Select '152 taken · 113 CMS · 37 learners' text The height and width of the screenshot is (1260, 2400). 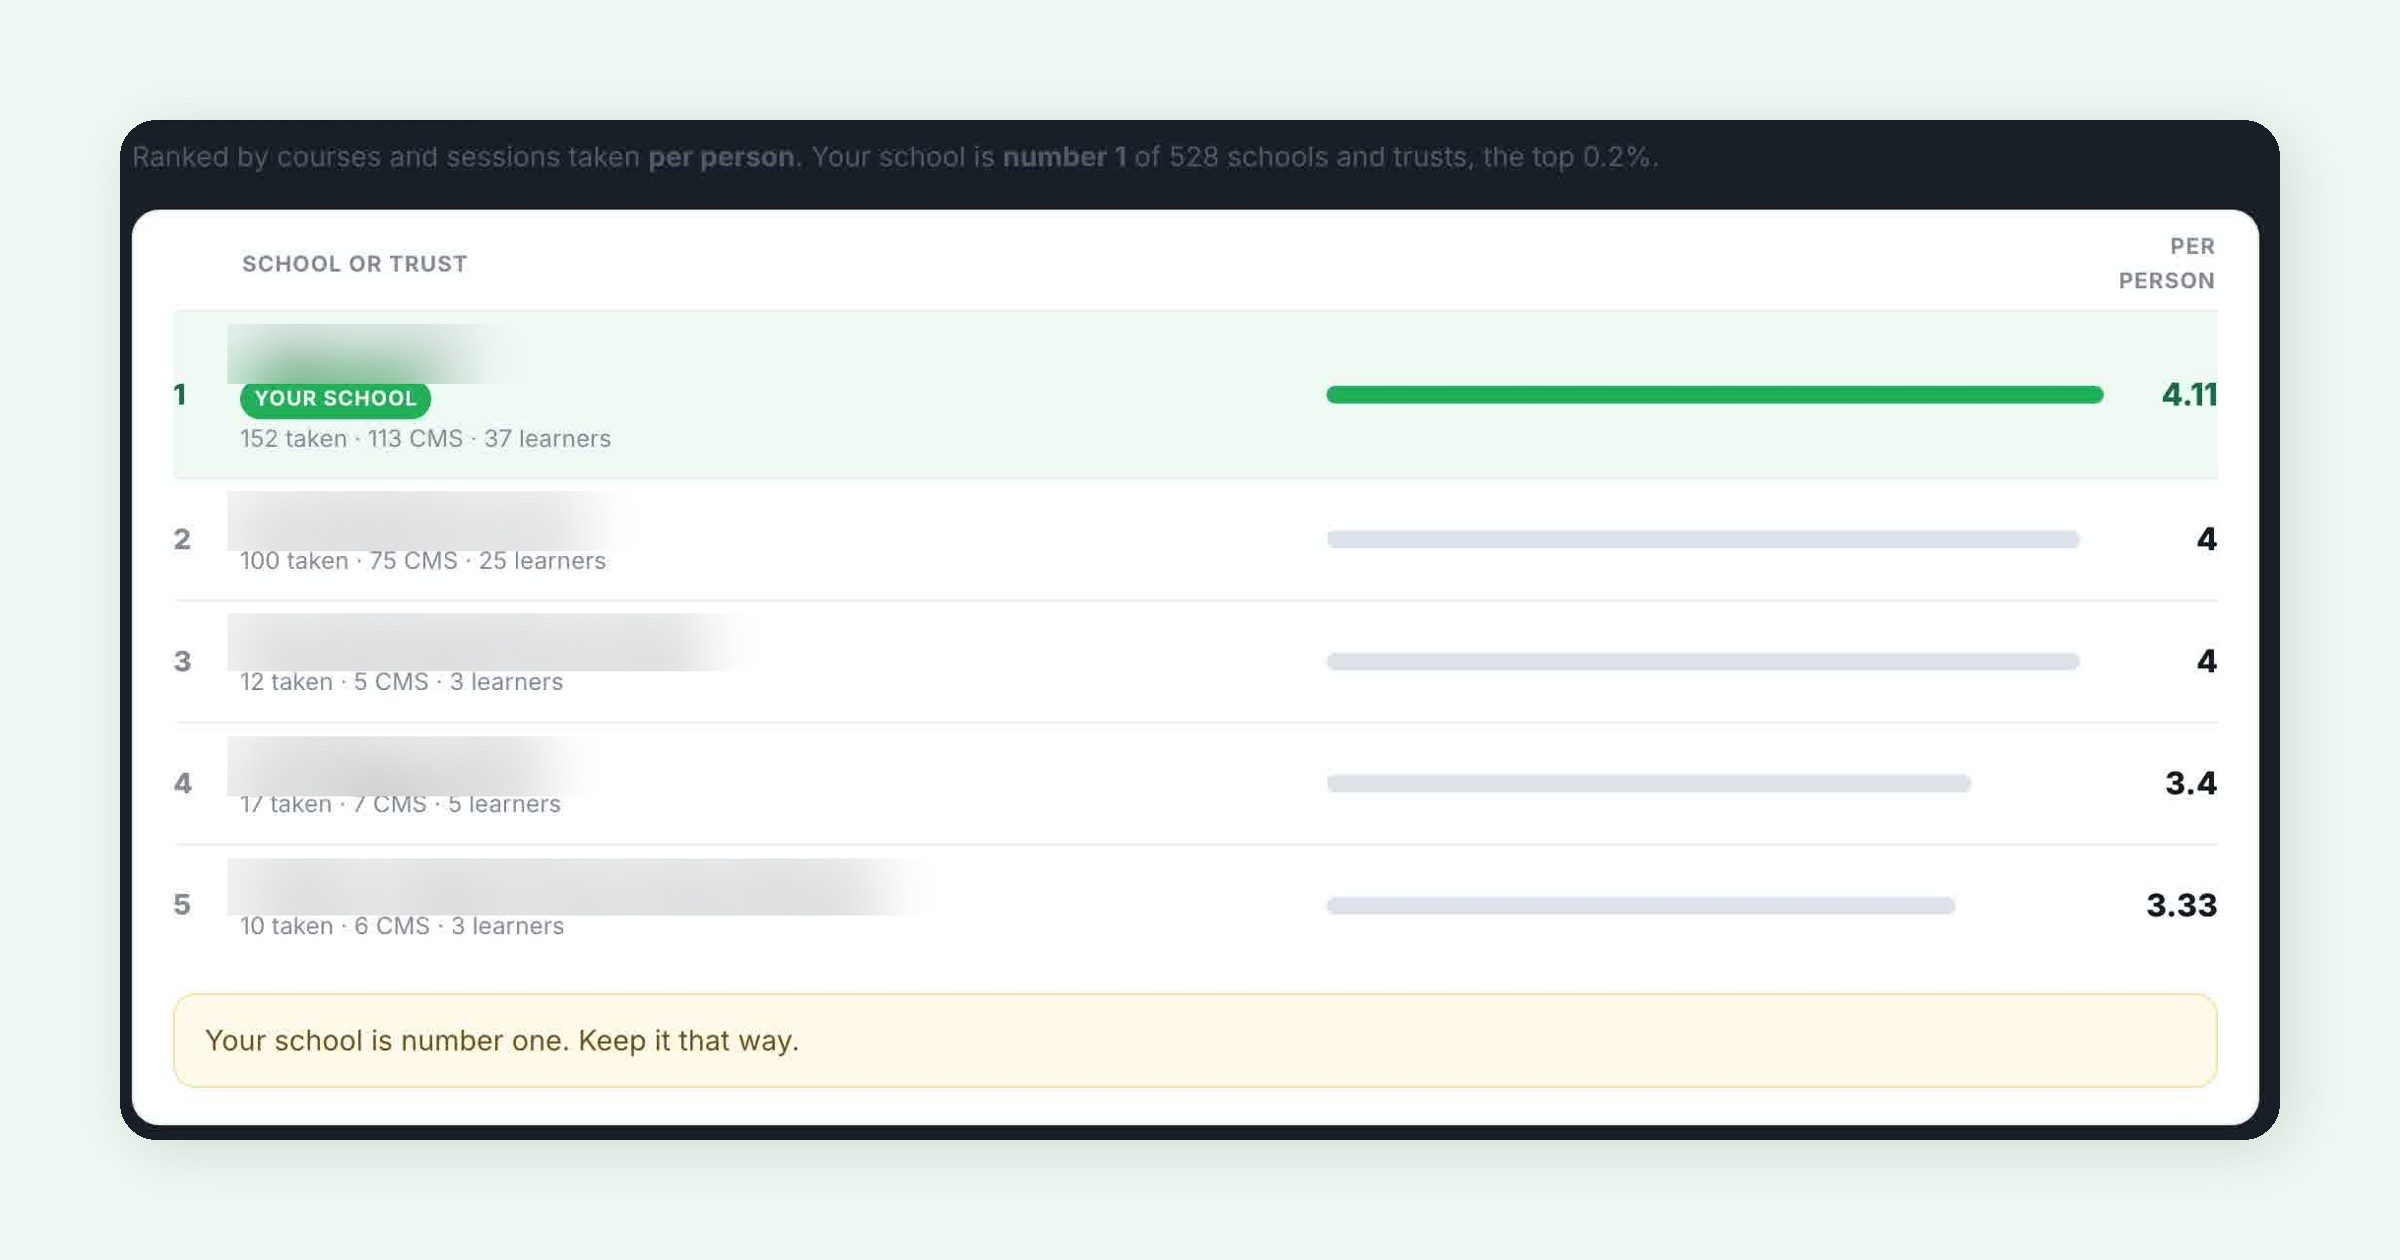tap(425, 439)
